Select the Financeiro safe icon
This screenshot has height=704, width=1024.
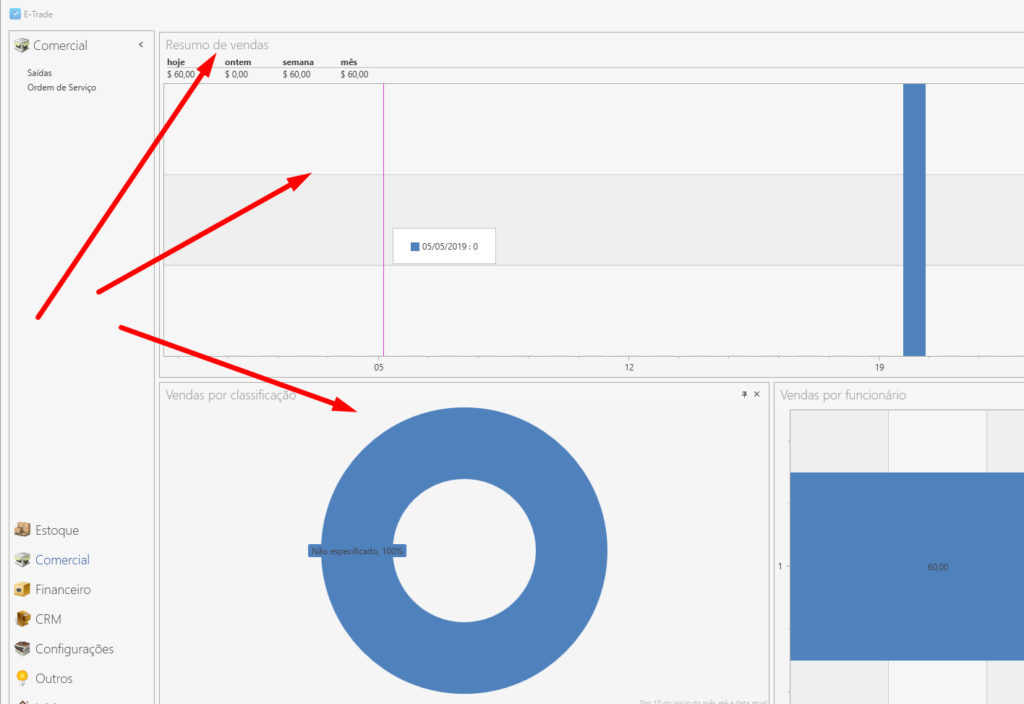click(x=22, y=590)
